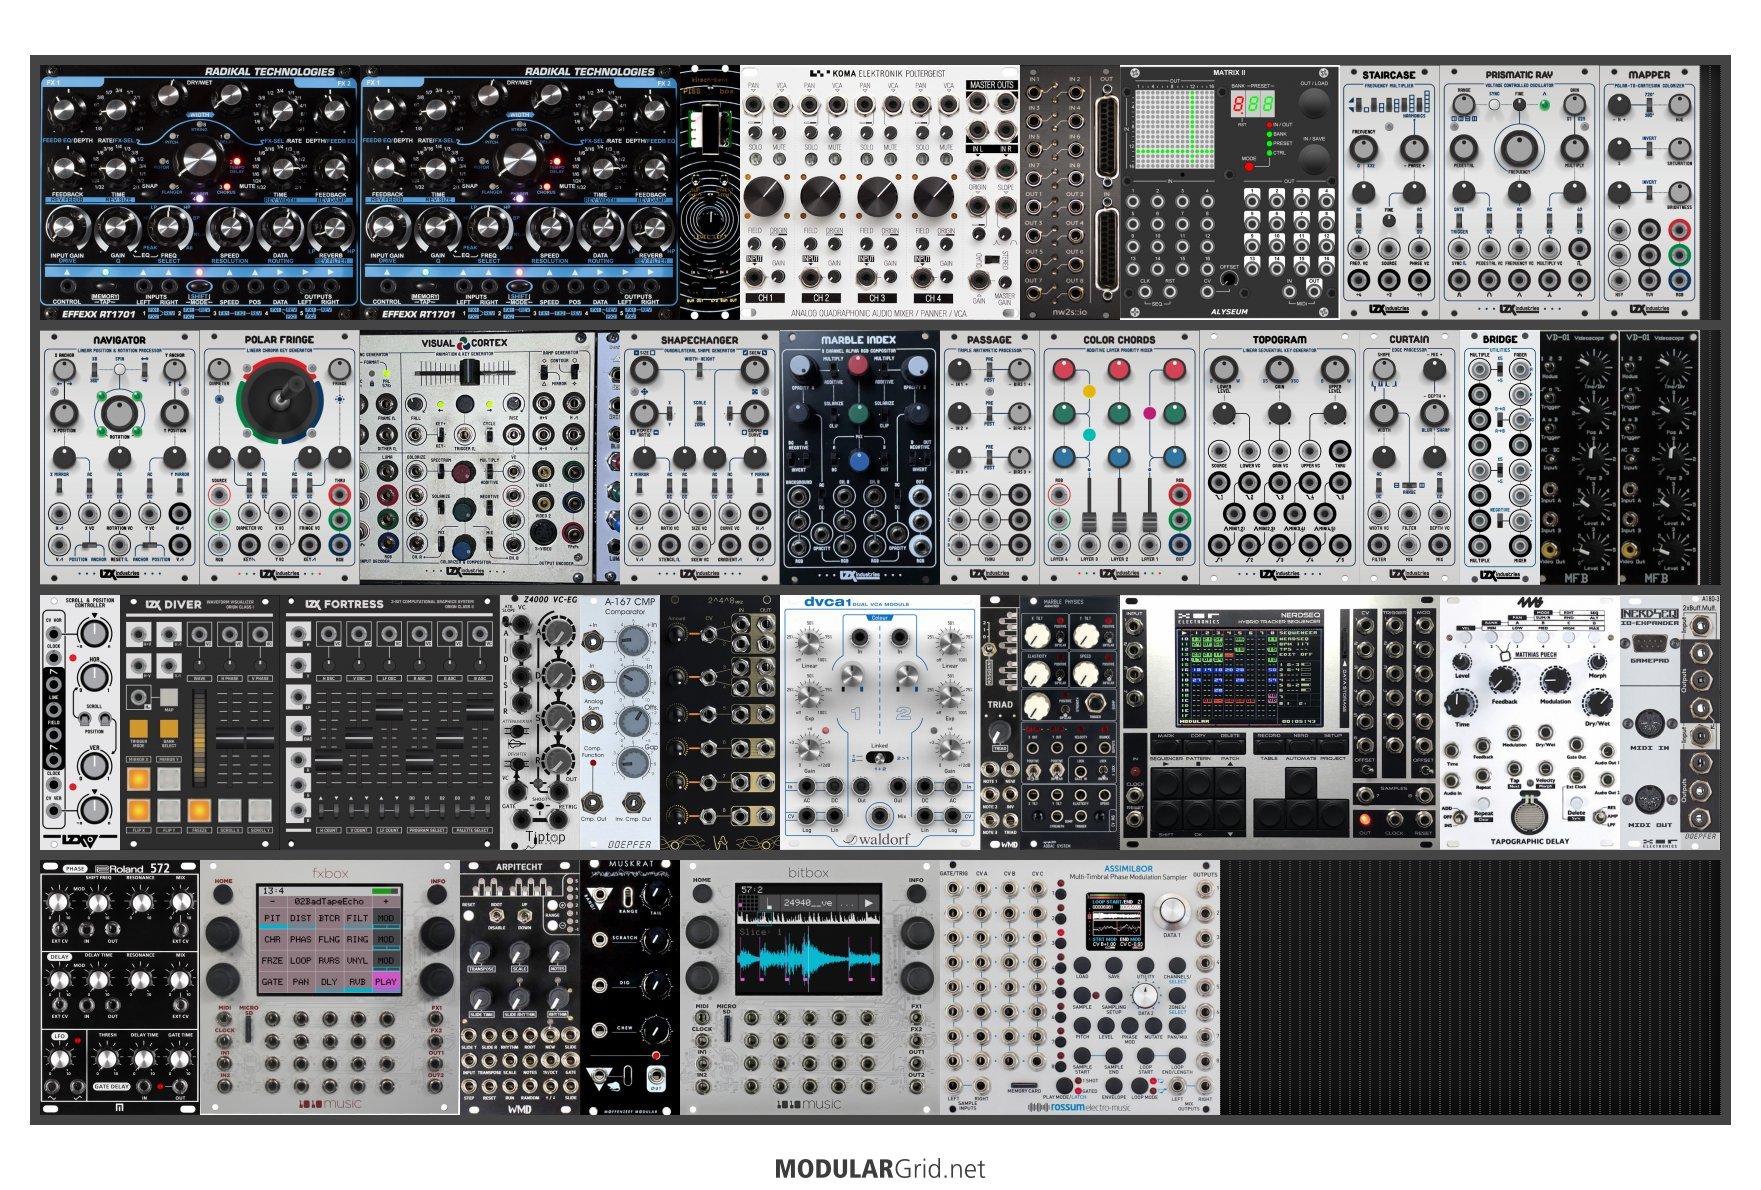Click the Tapographic Delay Feedback knob
The width and height of the screenshot is (1761, 1190).
[1504, 680]
